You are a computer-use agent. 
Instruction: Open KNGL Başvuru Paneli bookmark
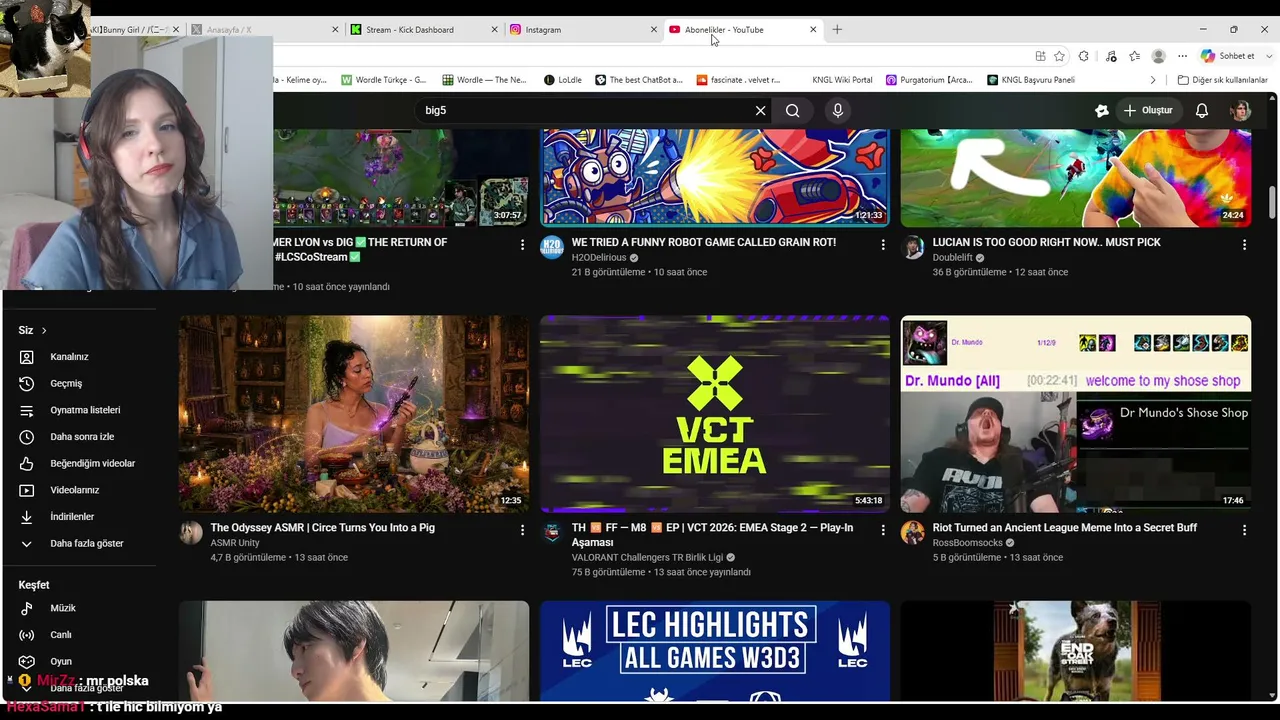pos(1031,80)
